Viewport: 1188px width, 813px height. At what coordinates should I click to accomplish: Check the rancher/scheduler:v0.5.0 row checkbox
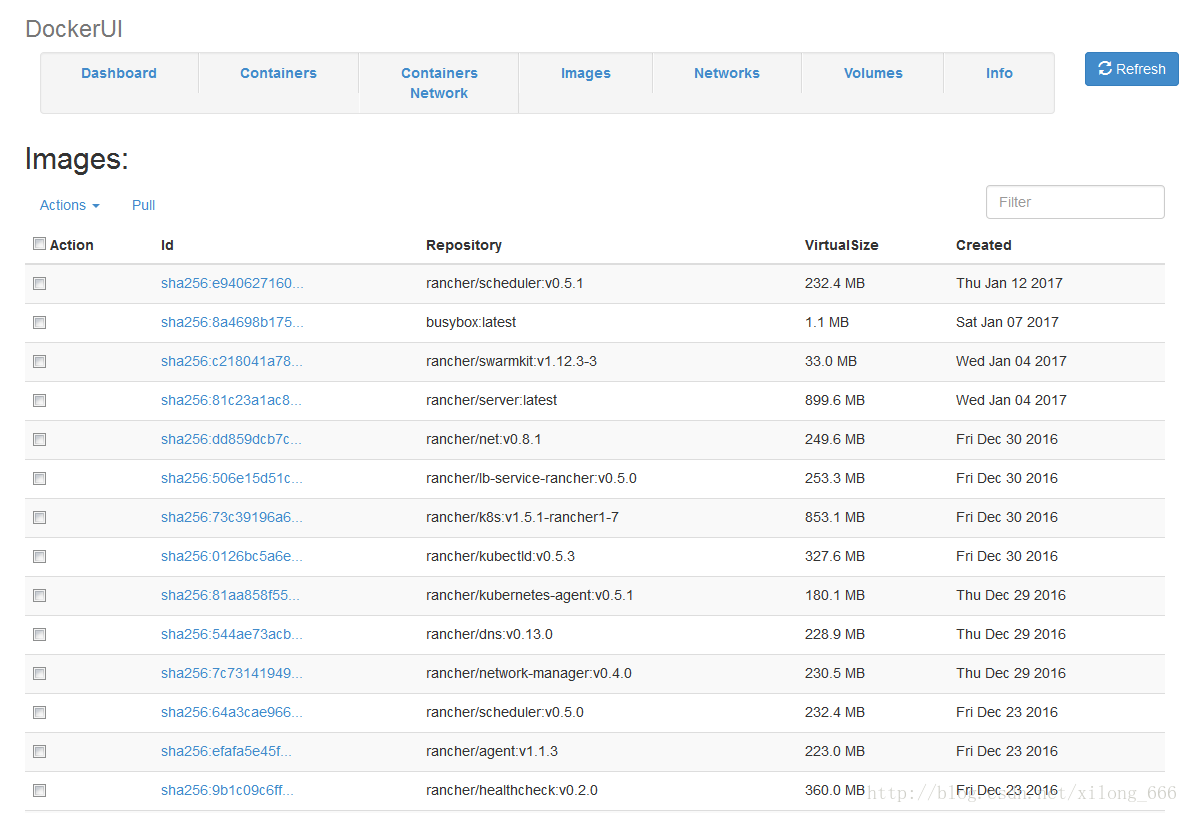tap(39, 712)
